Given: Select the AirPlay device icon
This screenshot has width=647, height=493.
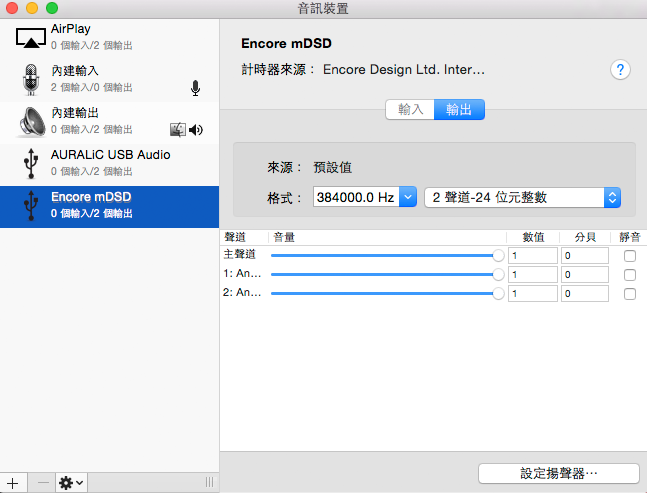Looking at the screenshot, I should 31,38.
